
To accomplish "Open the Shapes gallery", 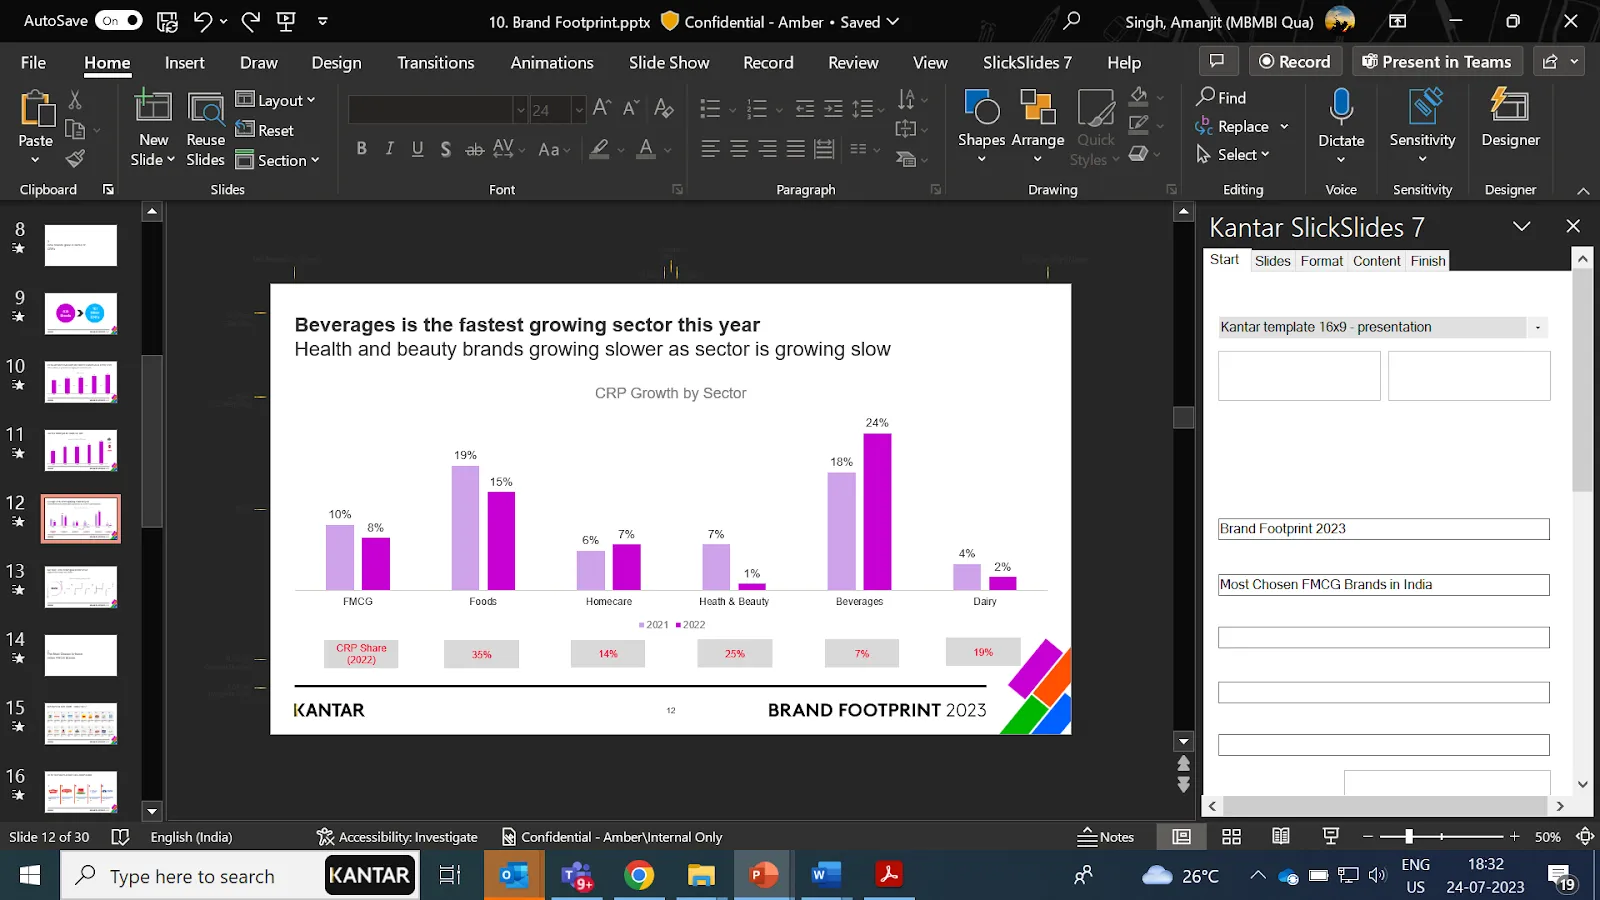I will [981, 127].
